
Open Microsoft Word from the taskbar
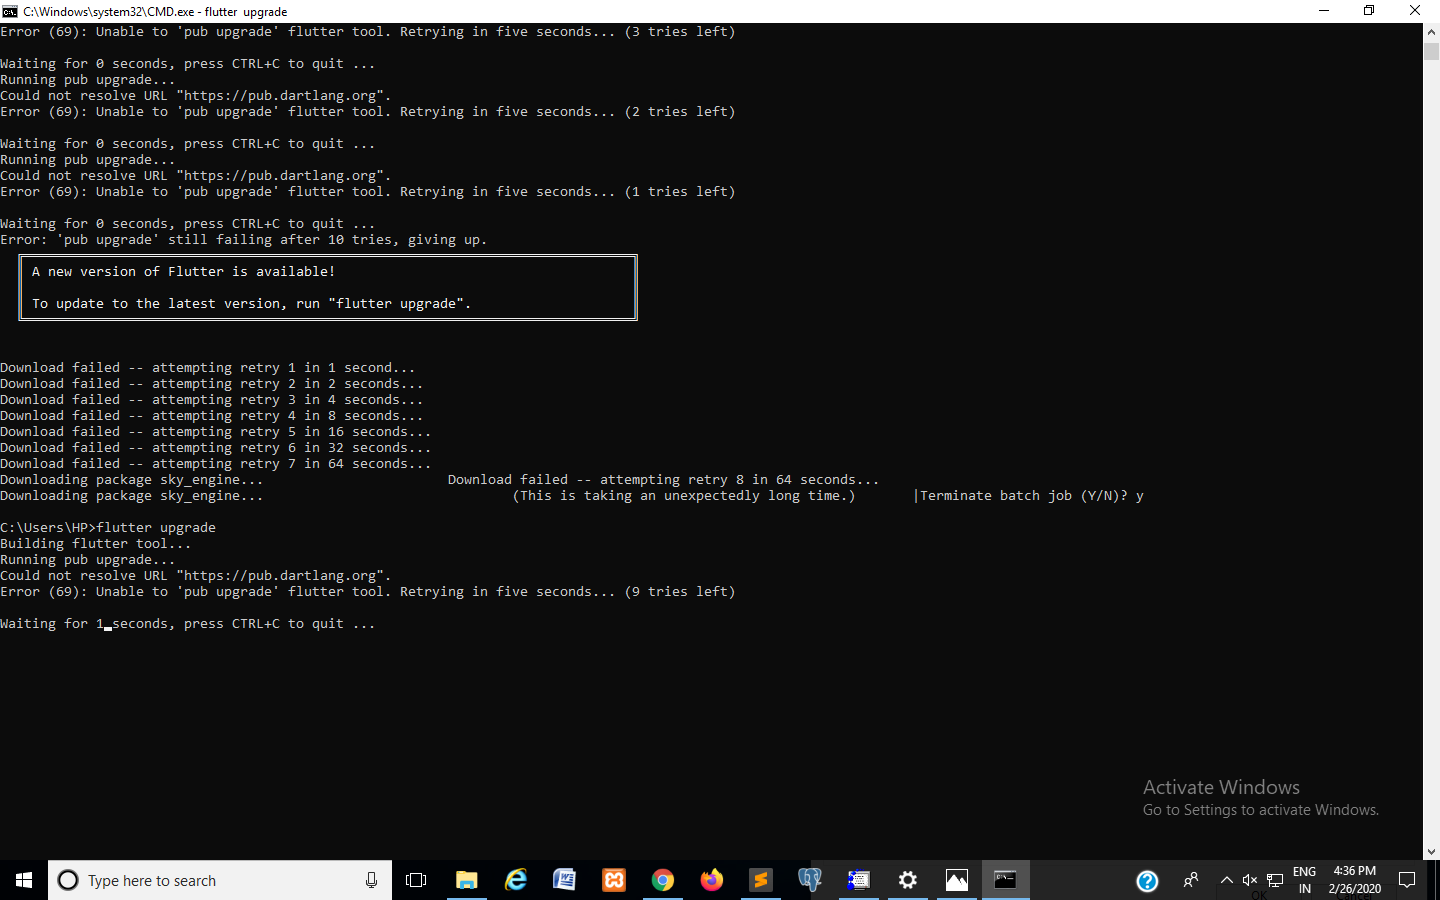[x=565, y=880]
